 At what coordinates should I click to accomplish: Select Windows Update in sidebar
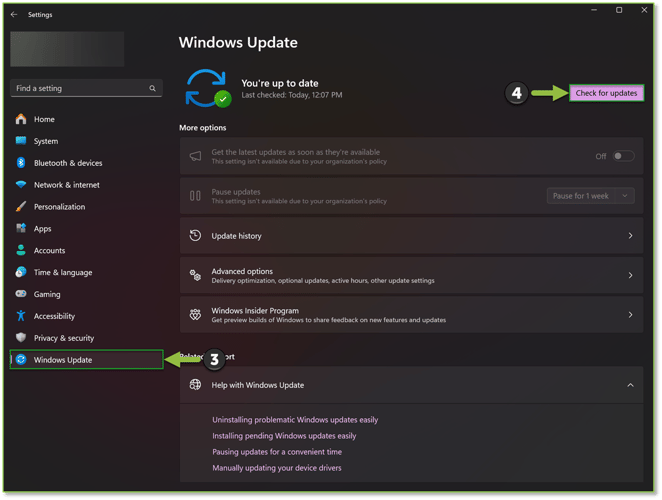coord(87,359)
